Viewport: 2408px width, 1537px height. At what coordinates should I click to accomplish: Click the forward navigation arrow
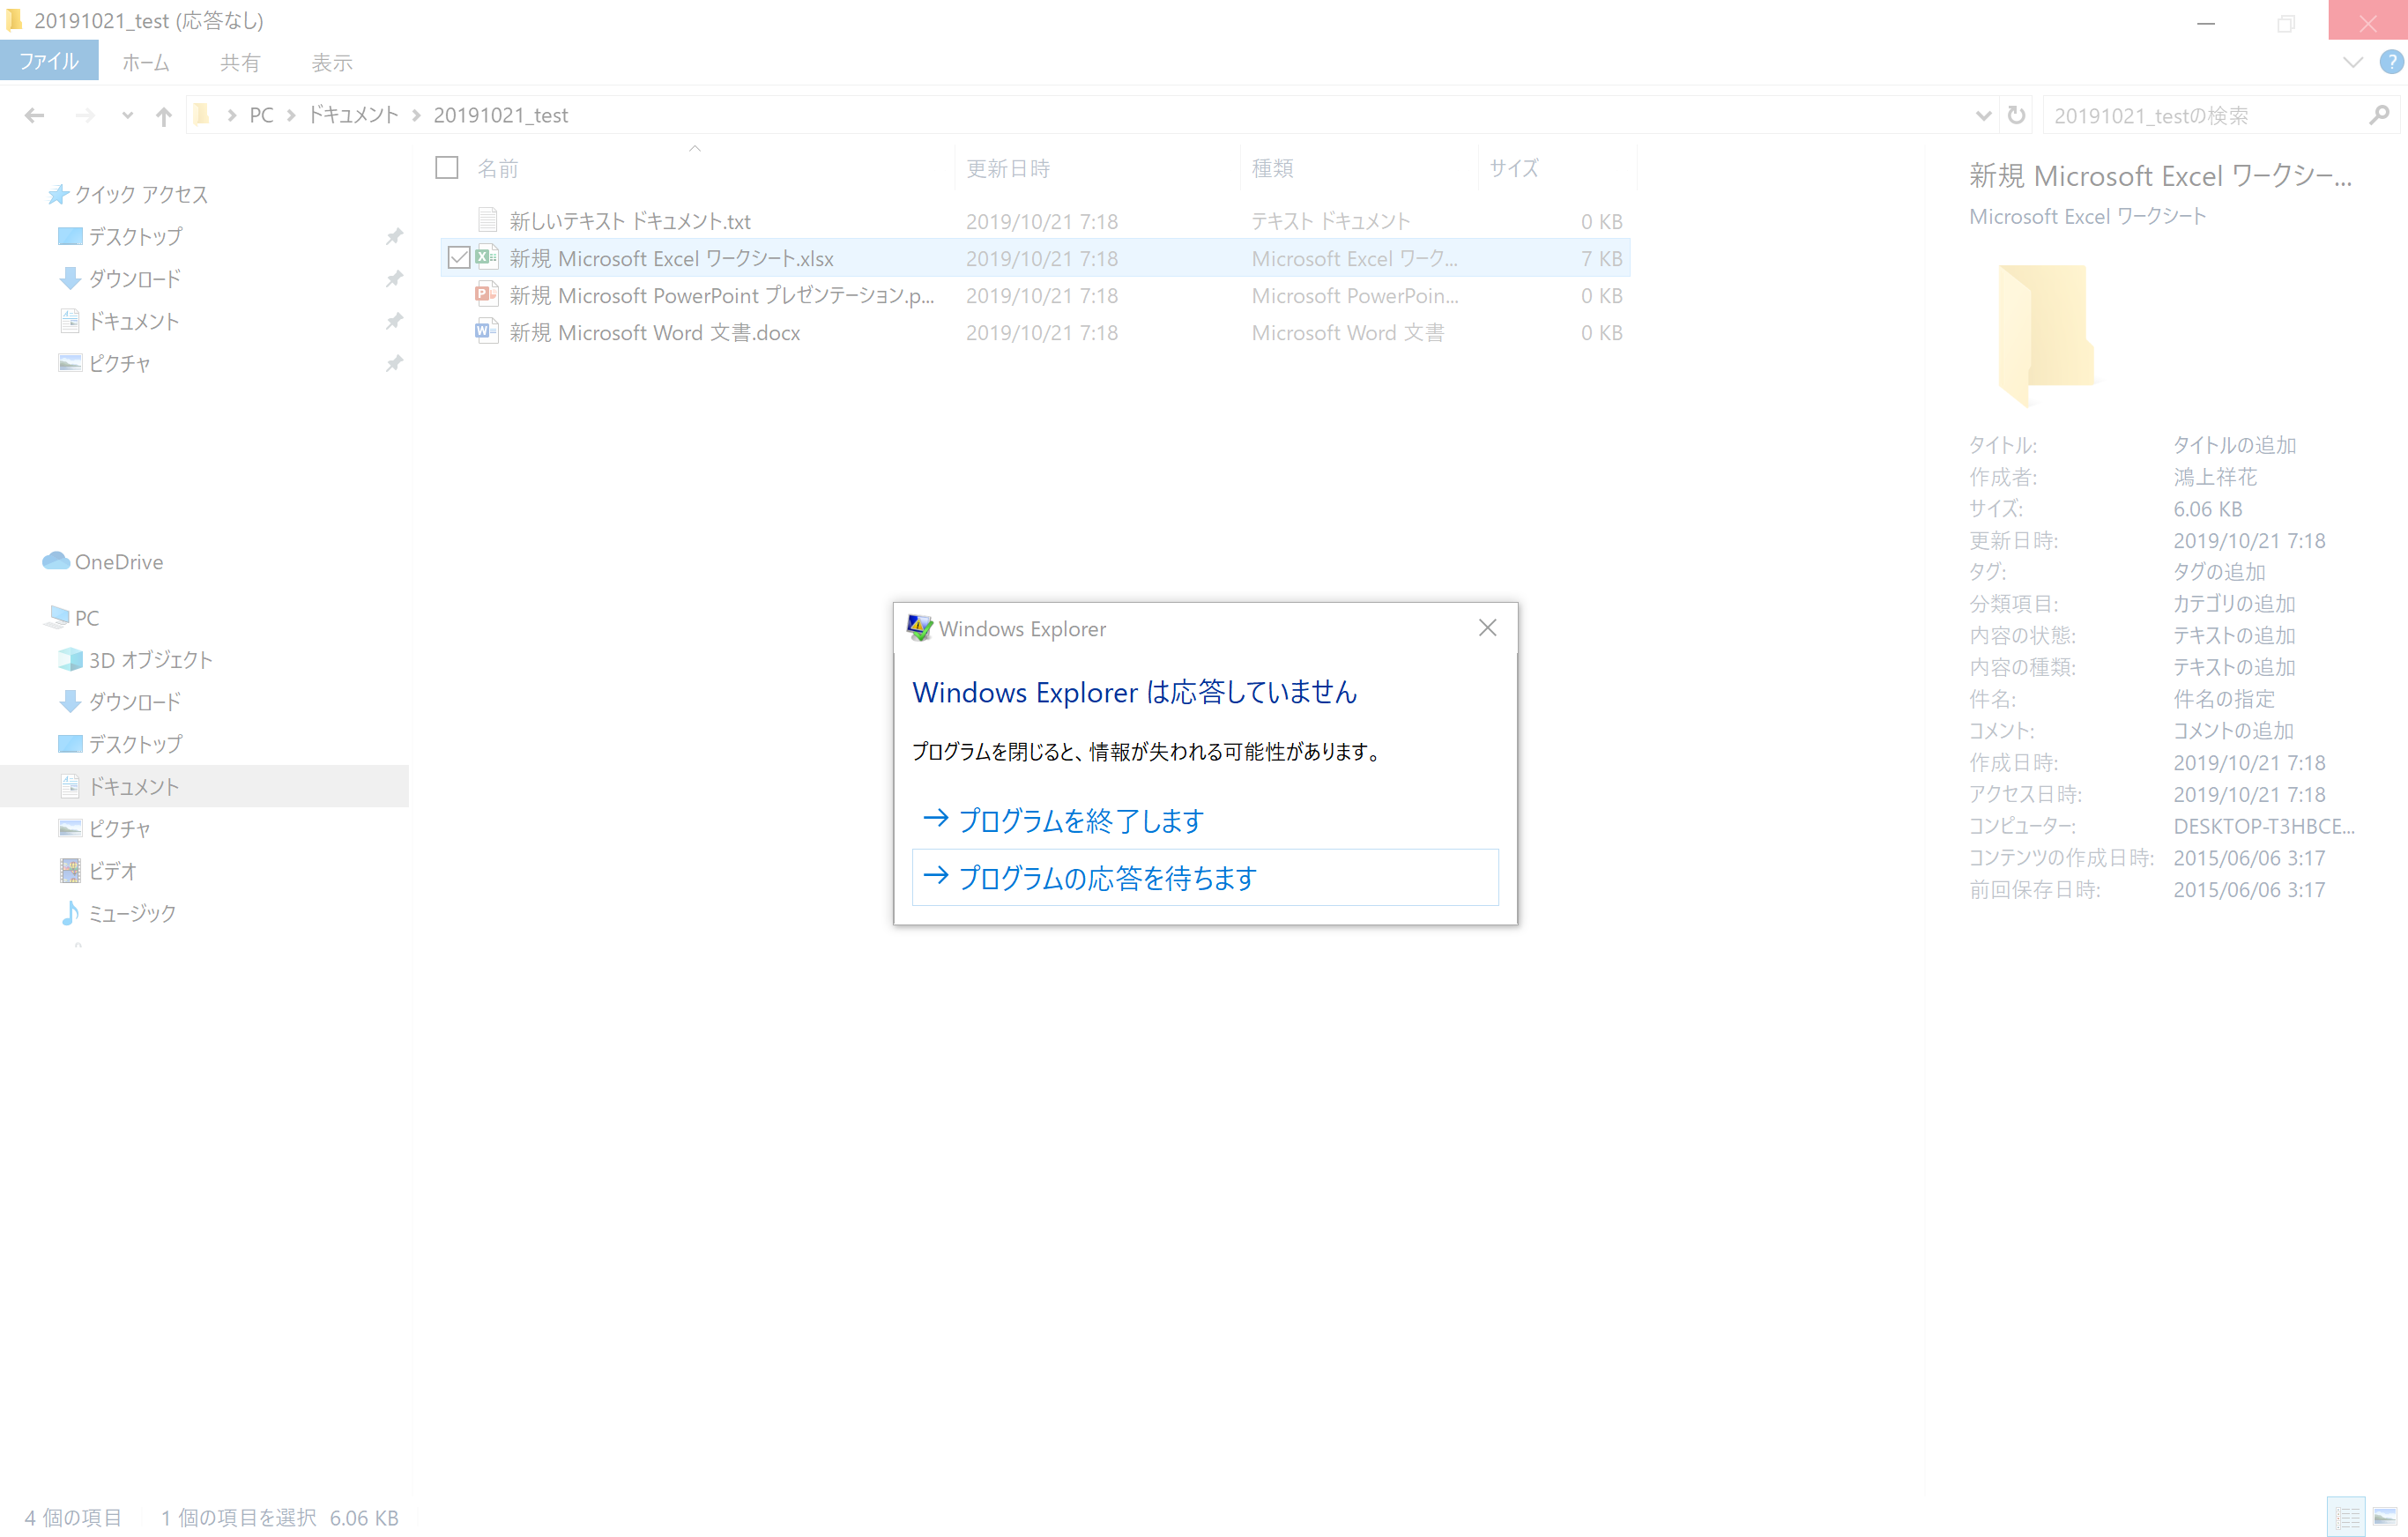86,116
